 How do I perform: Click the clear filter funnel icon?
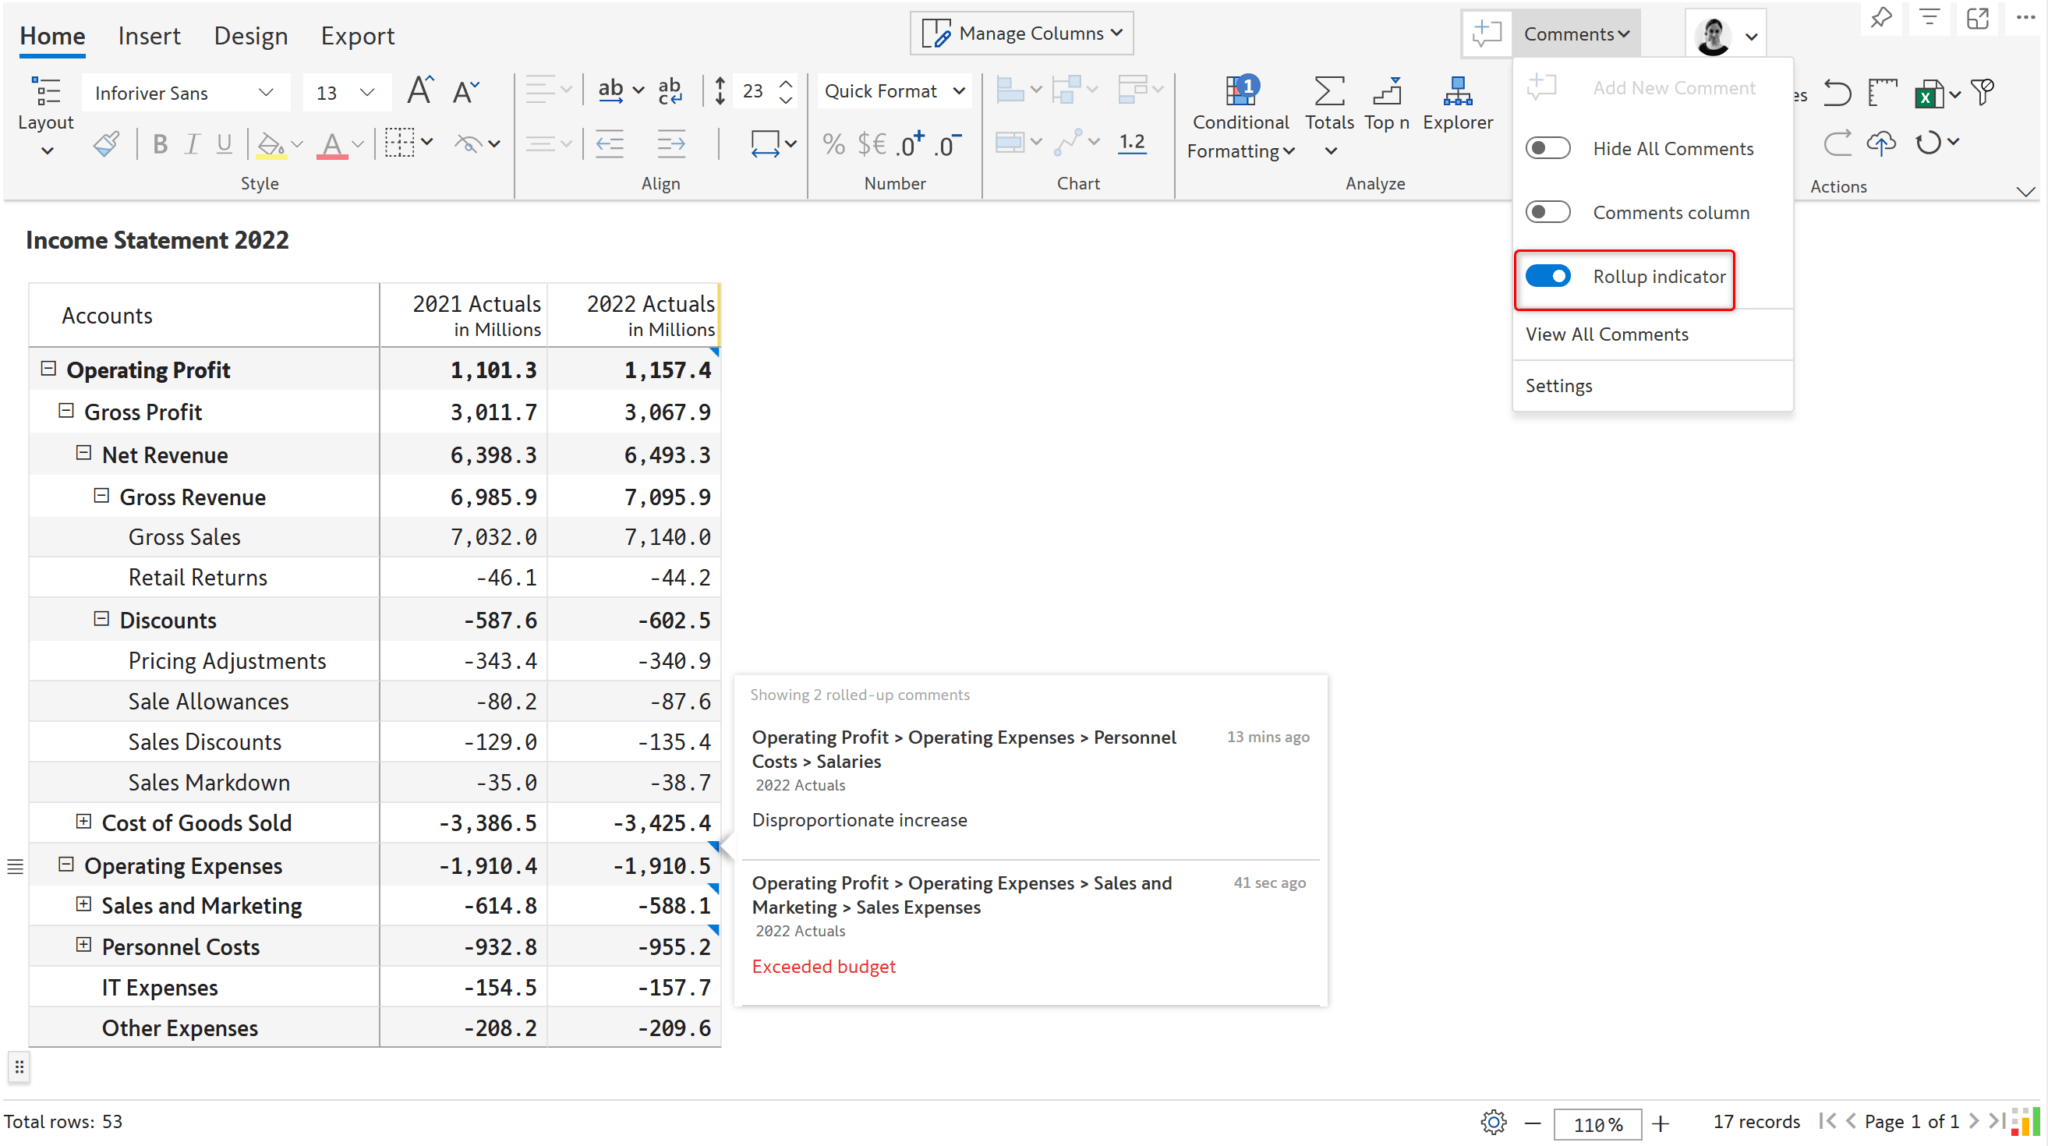click(x=1984, y=93)
